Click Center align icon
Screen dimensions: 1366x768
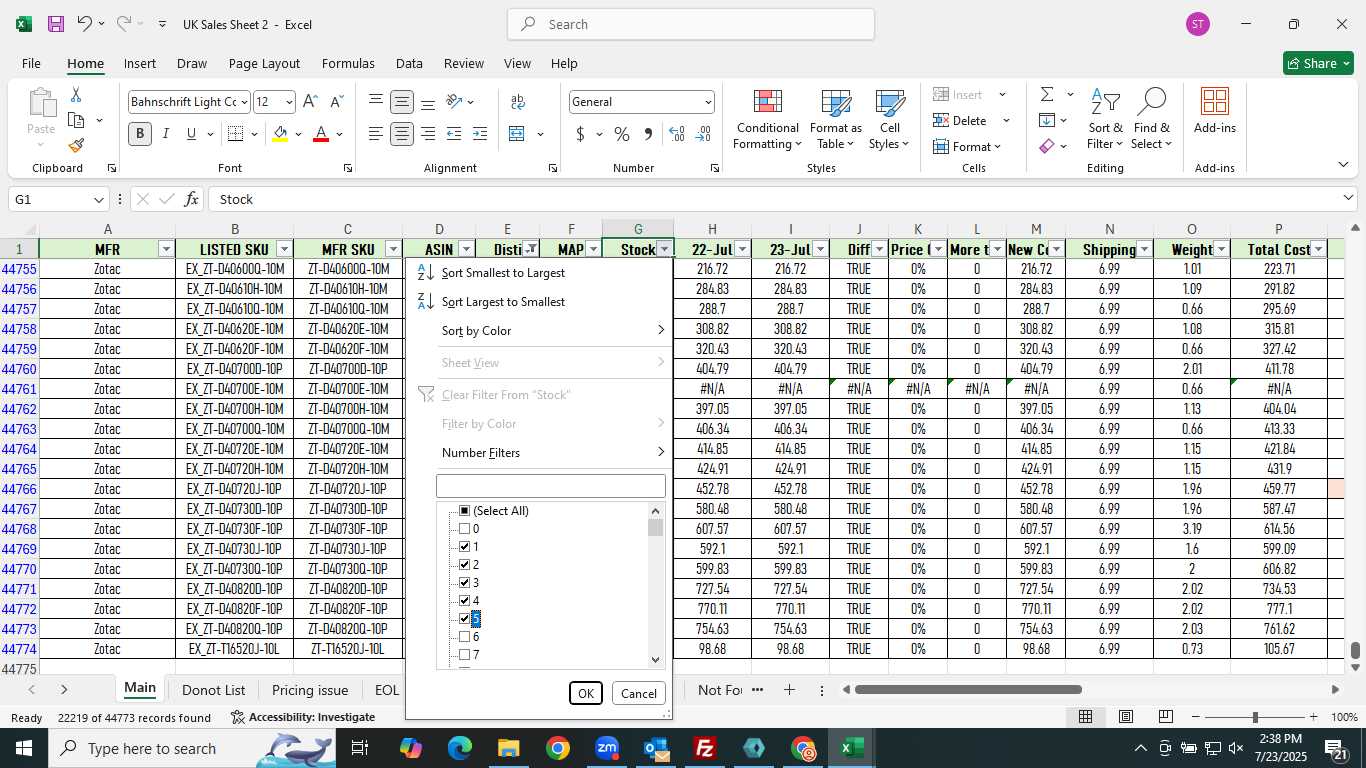point(402,134)
